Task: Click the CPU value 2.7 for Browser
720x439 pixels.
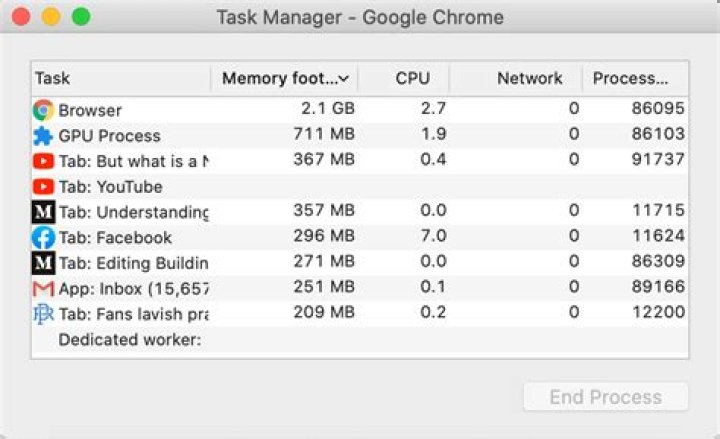Action: point(433,108)
